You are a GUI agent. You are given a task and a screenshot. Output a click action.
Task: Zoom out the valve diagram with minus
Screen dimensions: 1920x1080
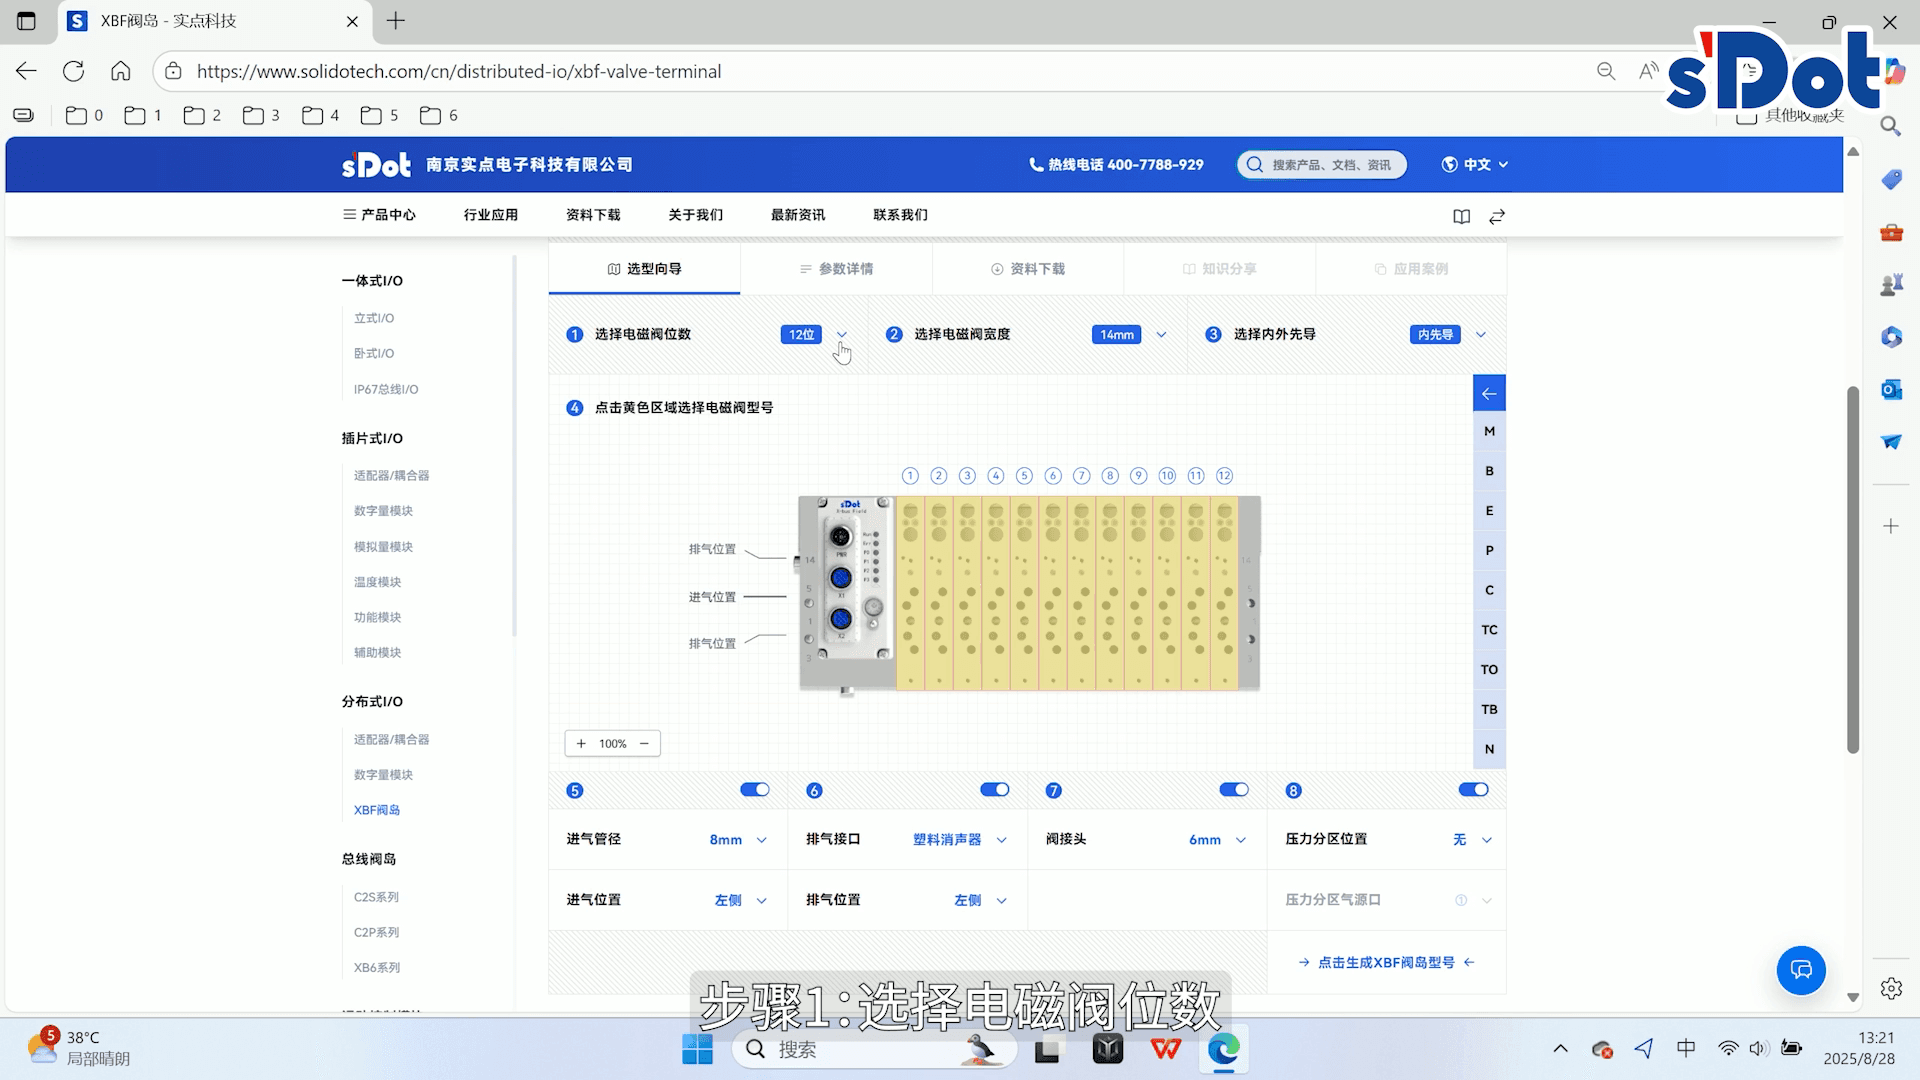click(644, 744)
